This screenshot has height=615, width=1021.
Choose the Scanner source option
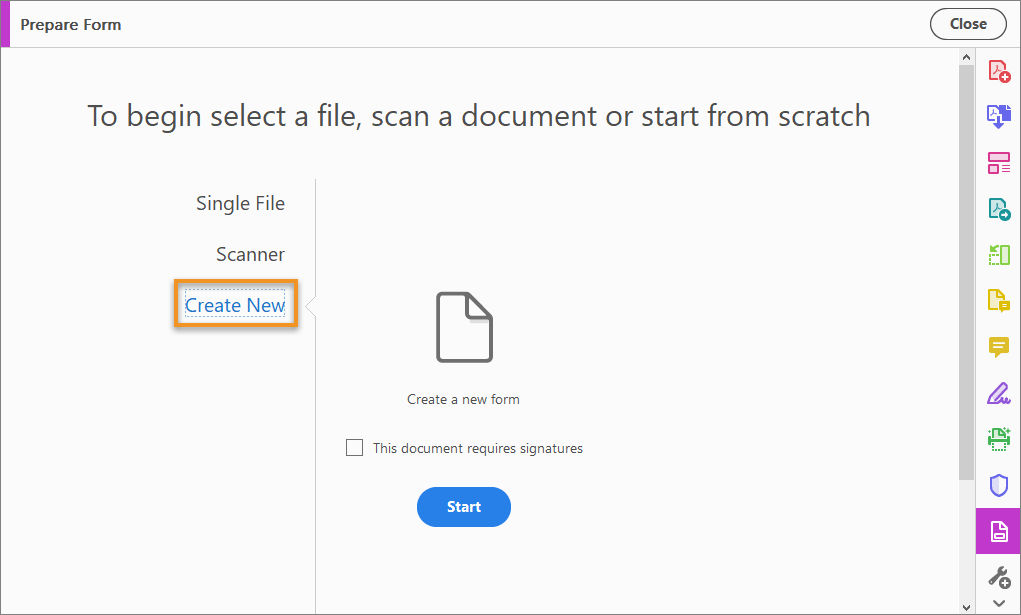(250, 254)
